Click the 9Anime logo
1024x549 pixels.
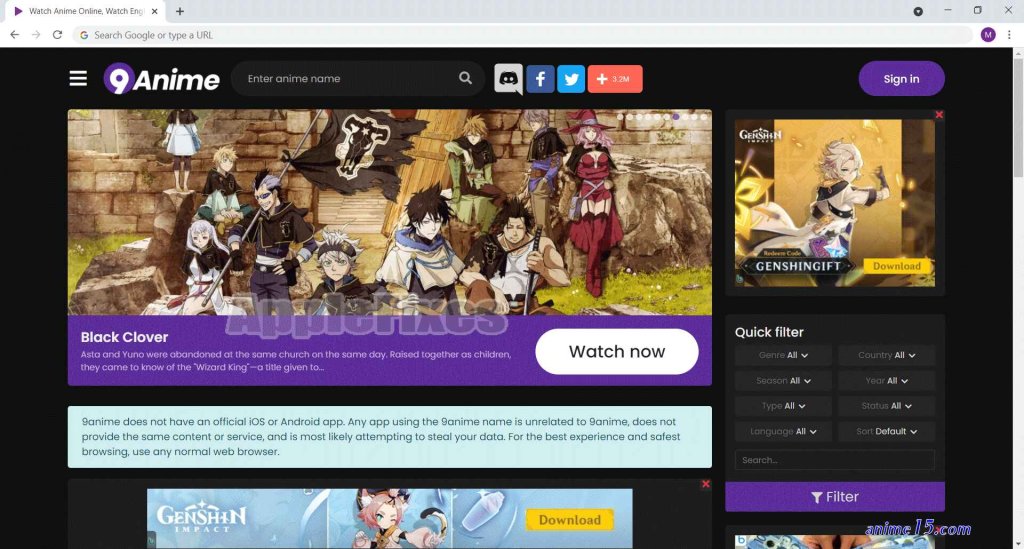click(x=161, y=79)
